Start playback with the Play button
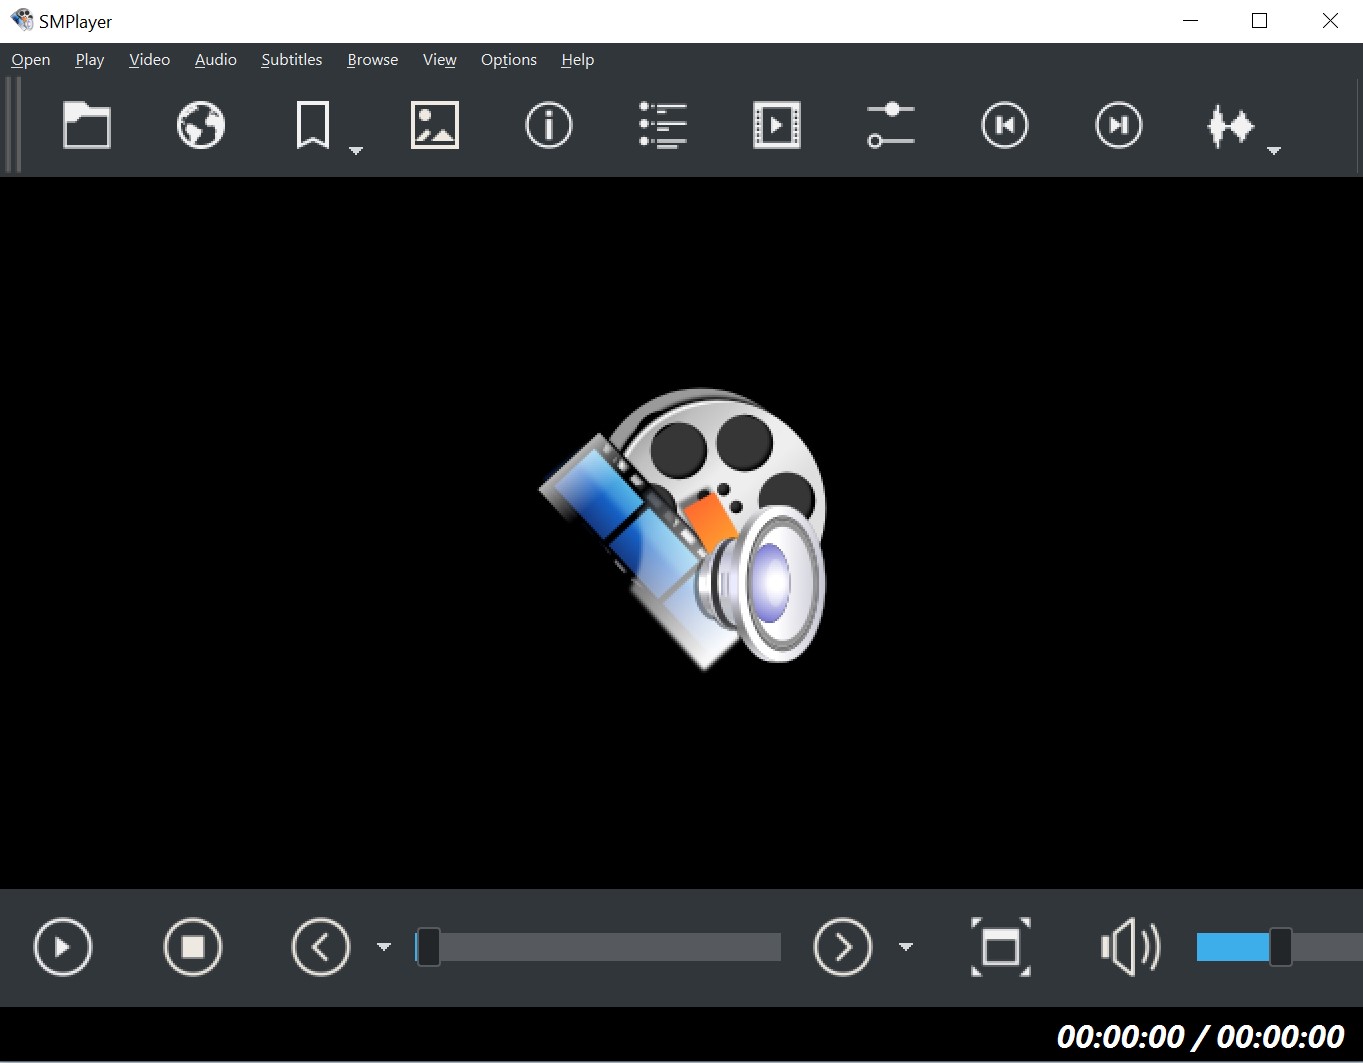 coord(63,947)
